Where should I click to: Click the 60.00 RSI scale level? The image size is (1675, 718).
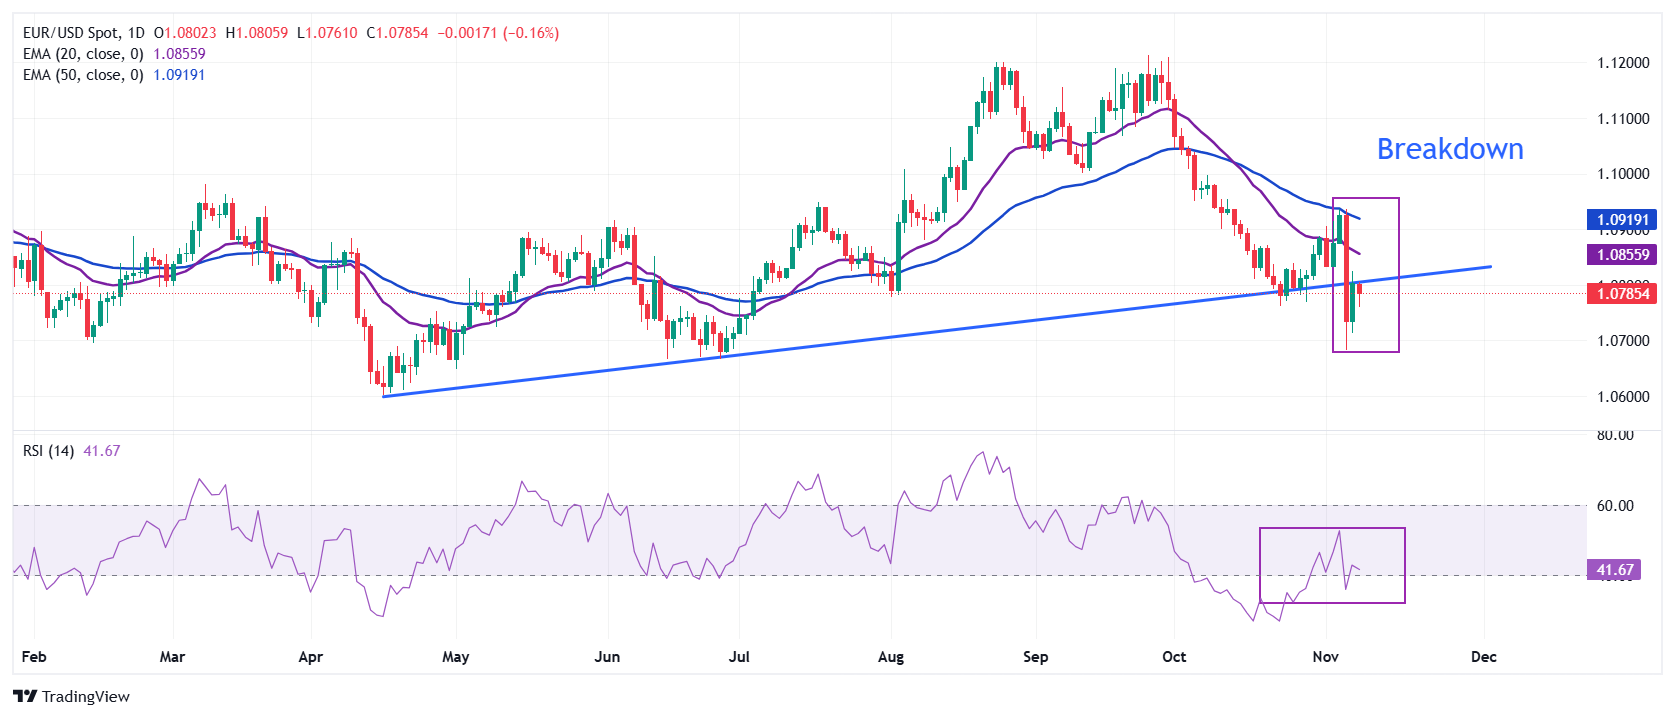coord(1614,506)
